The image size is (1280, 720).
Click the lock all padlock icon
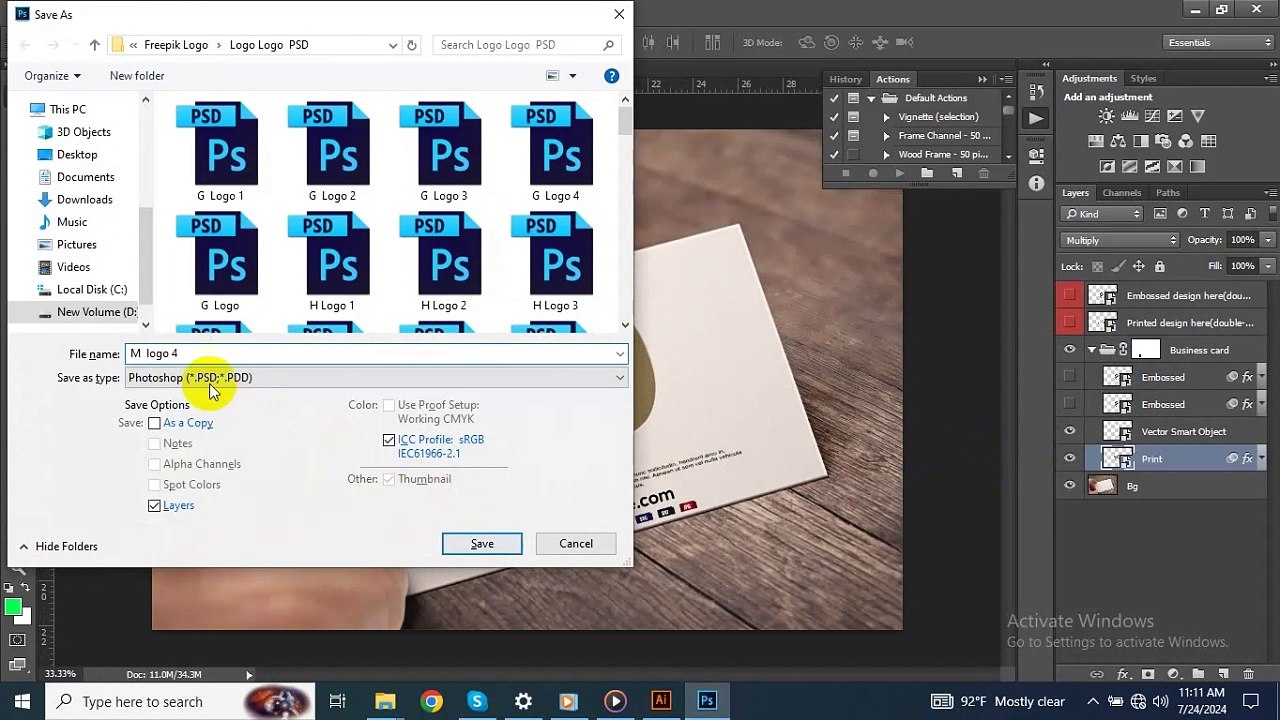click(x=1160, y=266)
